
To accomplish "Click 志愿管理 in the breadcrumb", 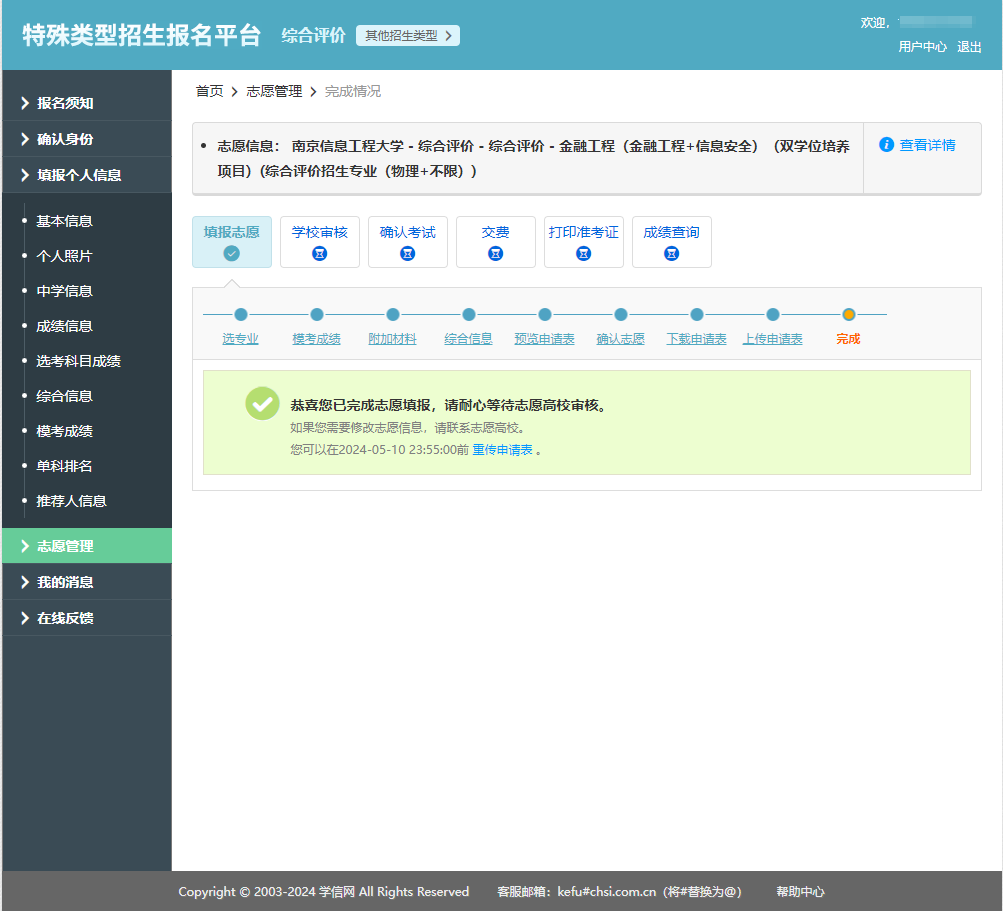I will coord(274,91).
